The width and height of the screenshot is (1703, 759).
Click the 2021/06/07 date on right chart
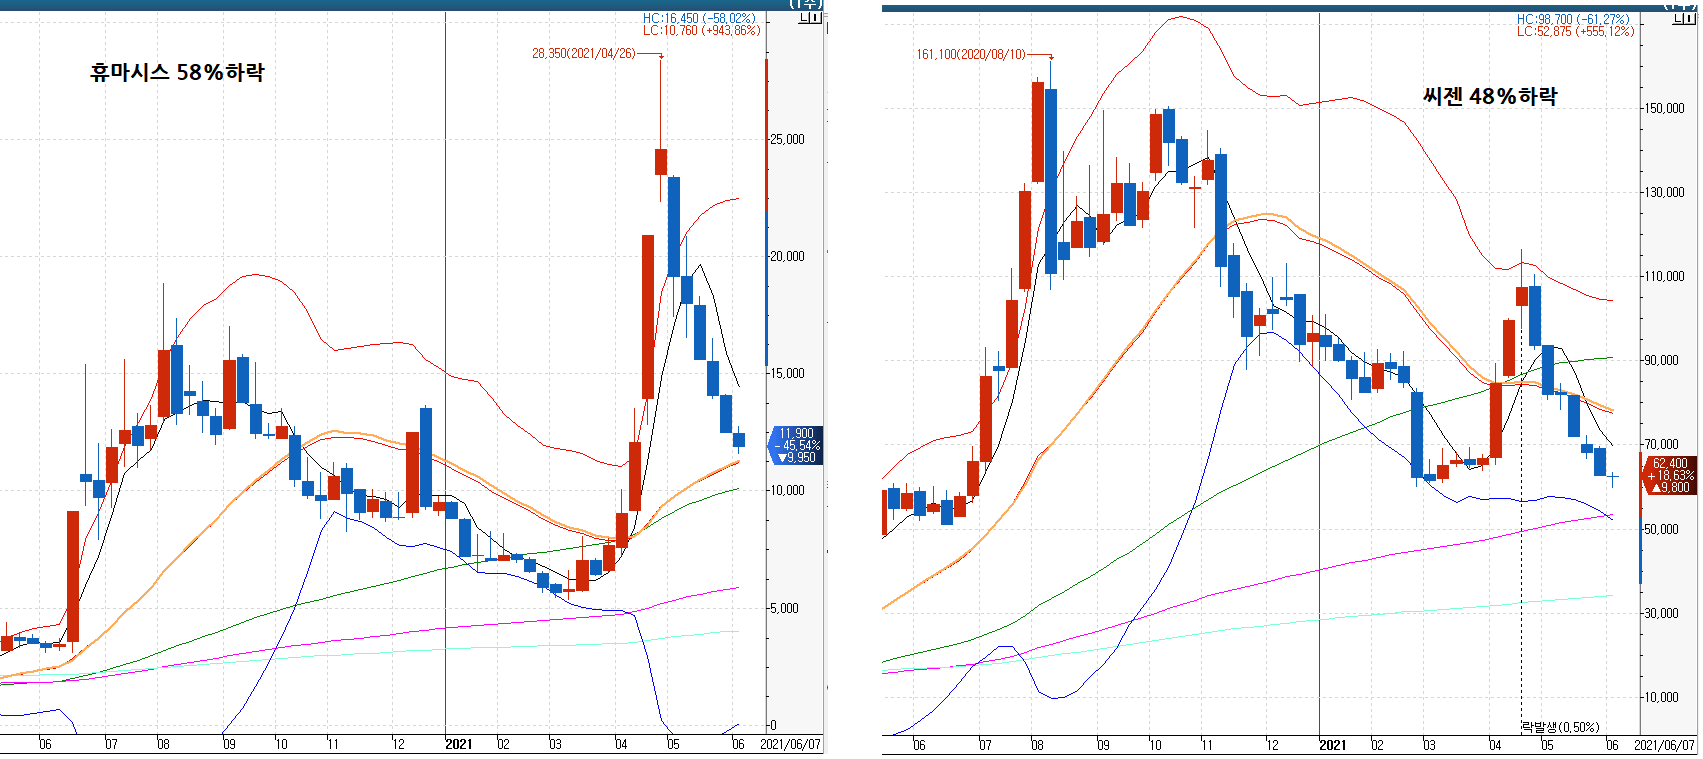[1664, 745]
